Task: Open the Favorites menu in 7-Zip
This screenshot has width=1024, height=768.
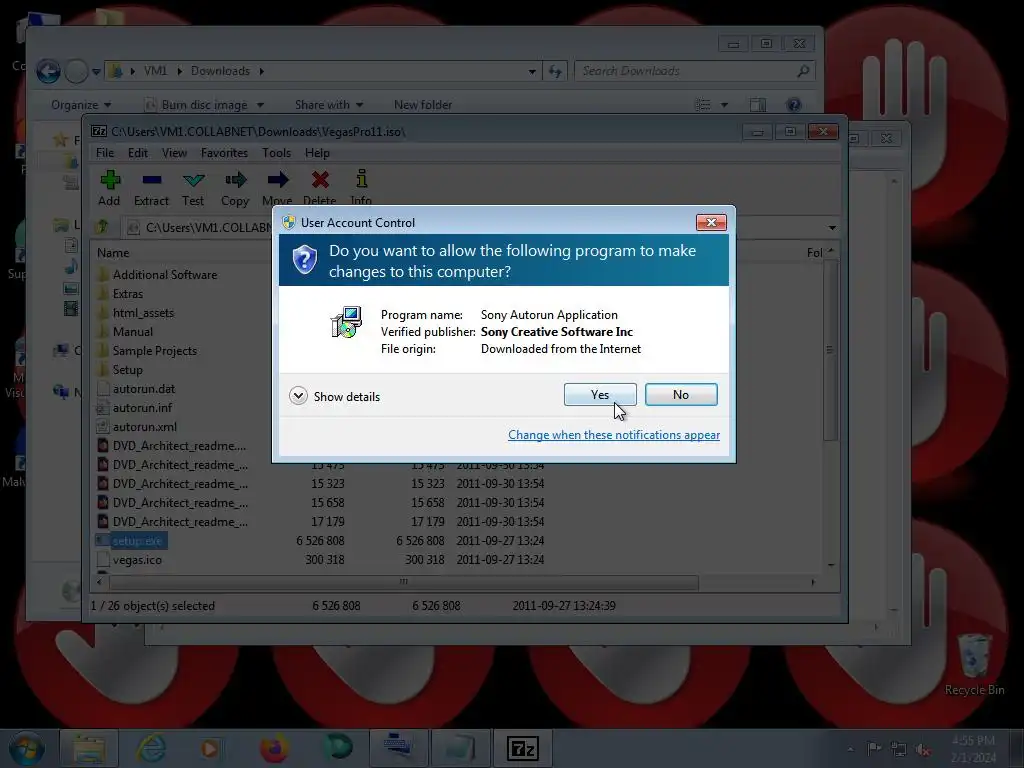Action: pos(225,153)
